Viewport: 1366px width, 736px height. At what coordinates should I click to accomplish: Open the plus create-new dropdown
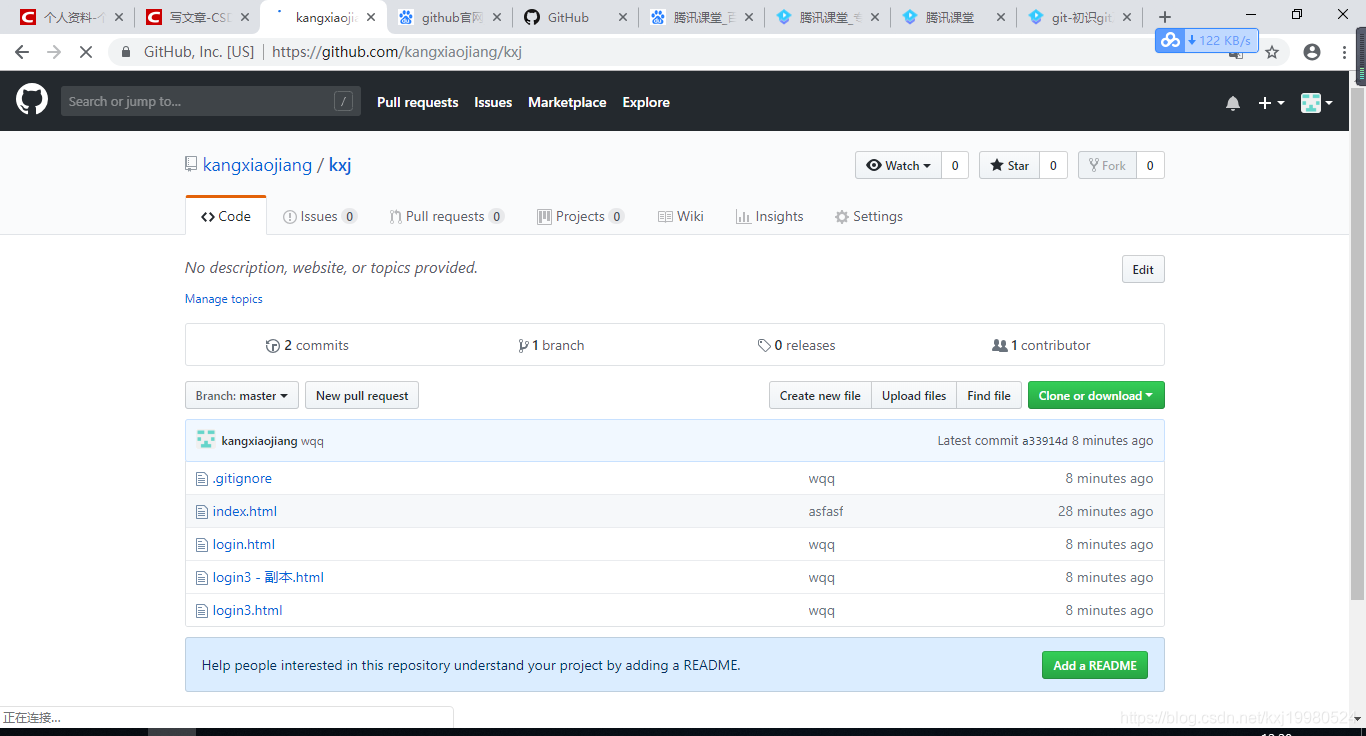(1271, 103)
